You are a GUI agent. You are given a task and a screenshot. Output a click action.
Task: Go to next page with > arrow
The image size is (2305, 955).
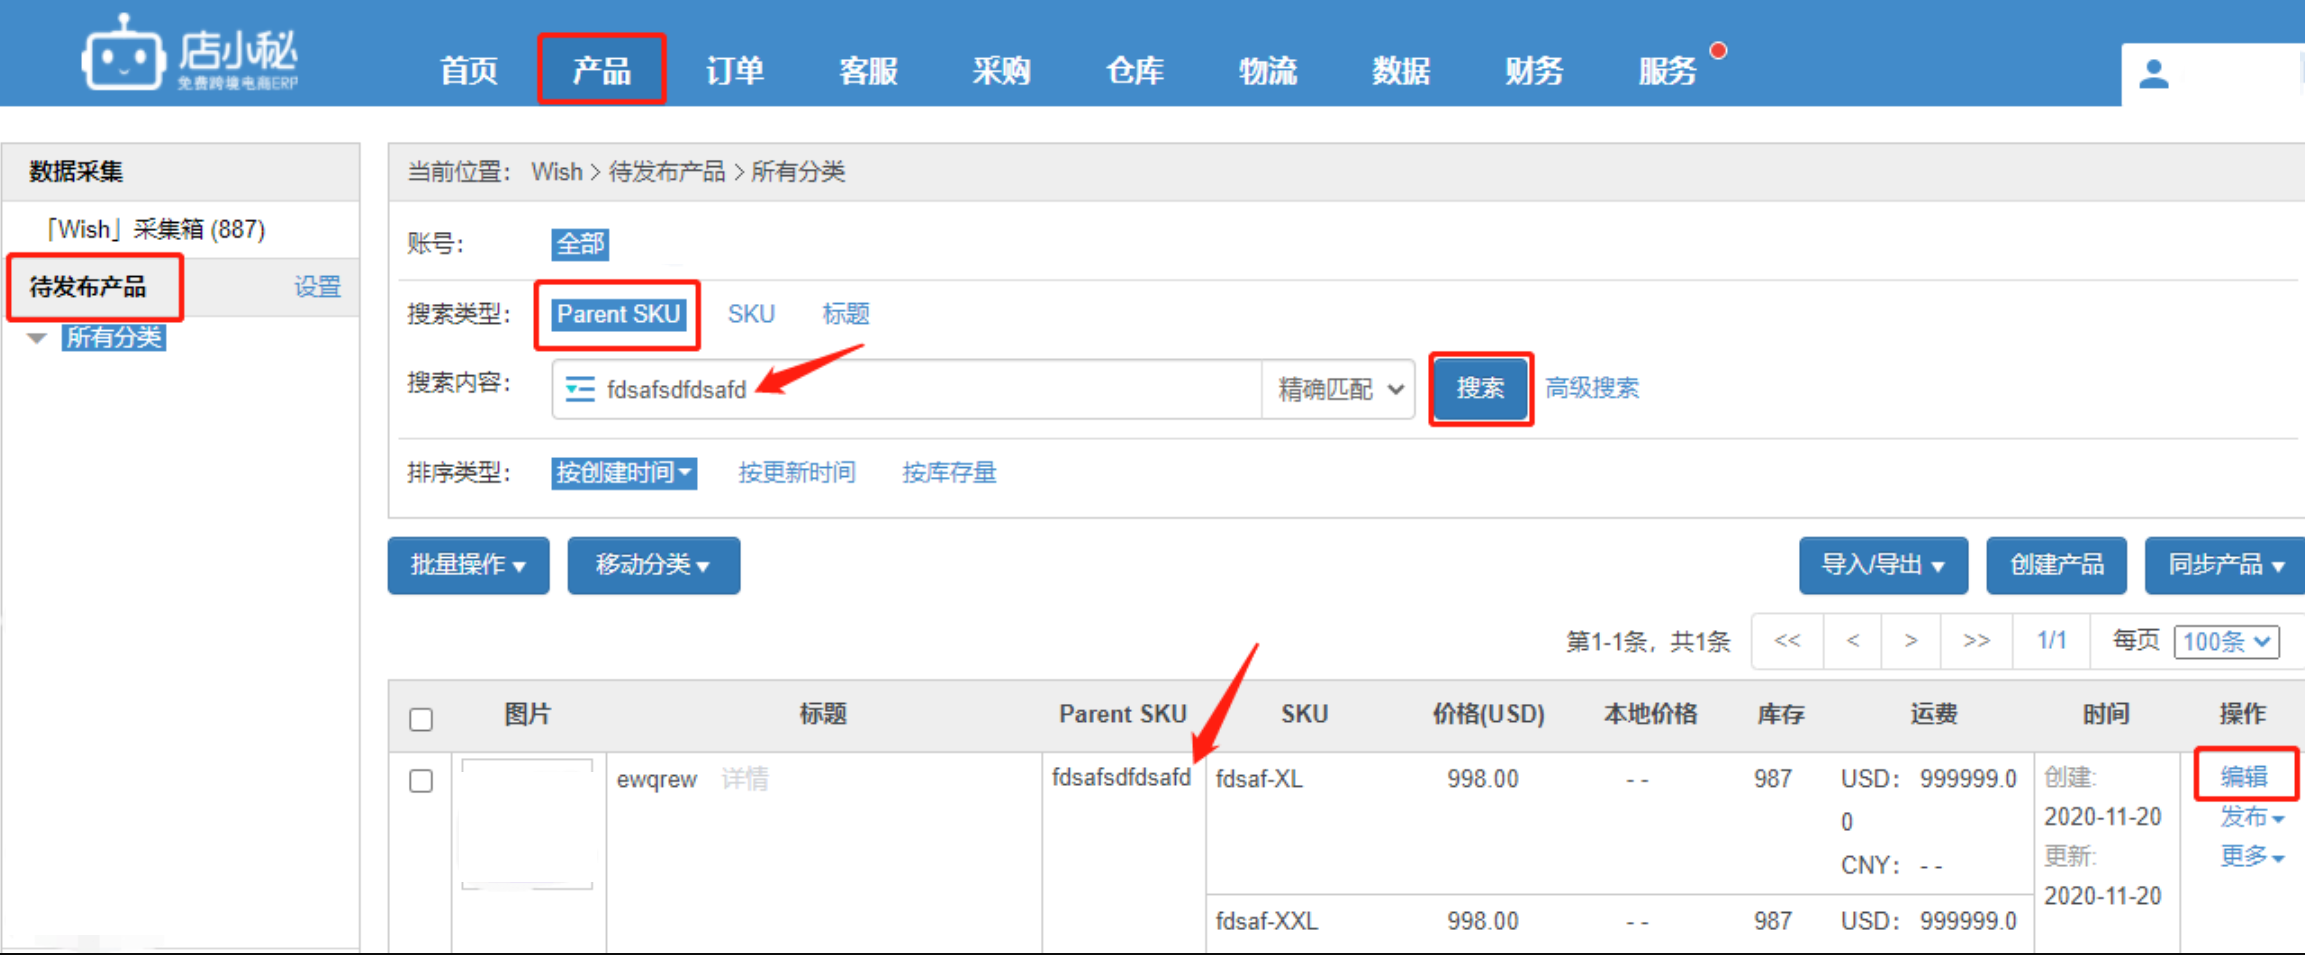[1910, 641]
